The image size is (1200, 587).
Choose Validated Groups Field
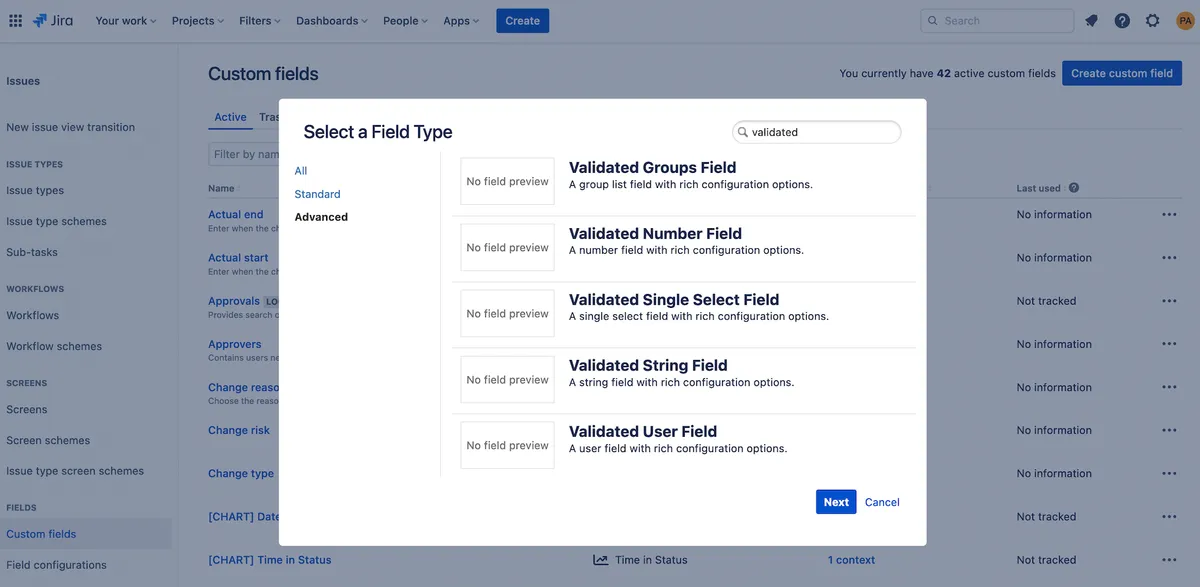683,182
